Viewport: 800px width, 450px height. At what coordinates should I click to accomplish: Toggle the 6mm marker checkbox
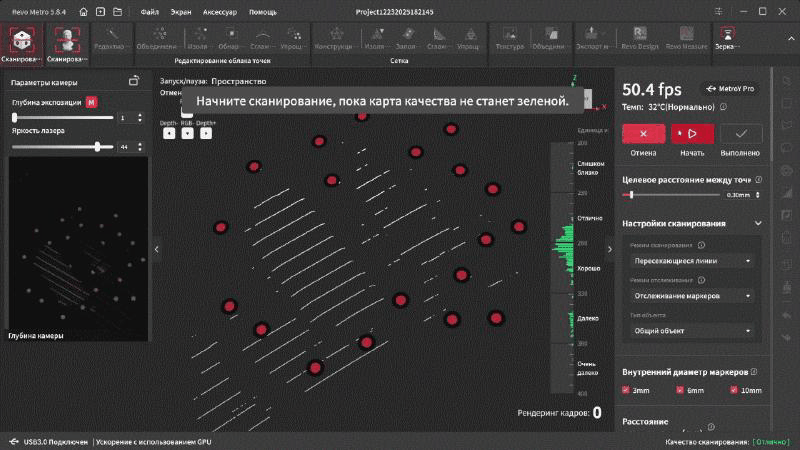pyautogui.click(x=680, y=390)
